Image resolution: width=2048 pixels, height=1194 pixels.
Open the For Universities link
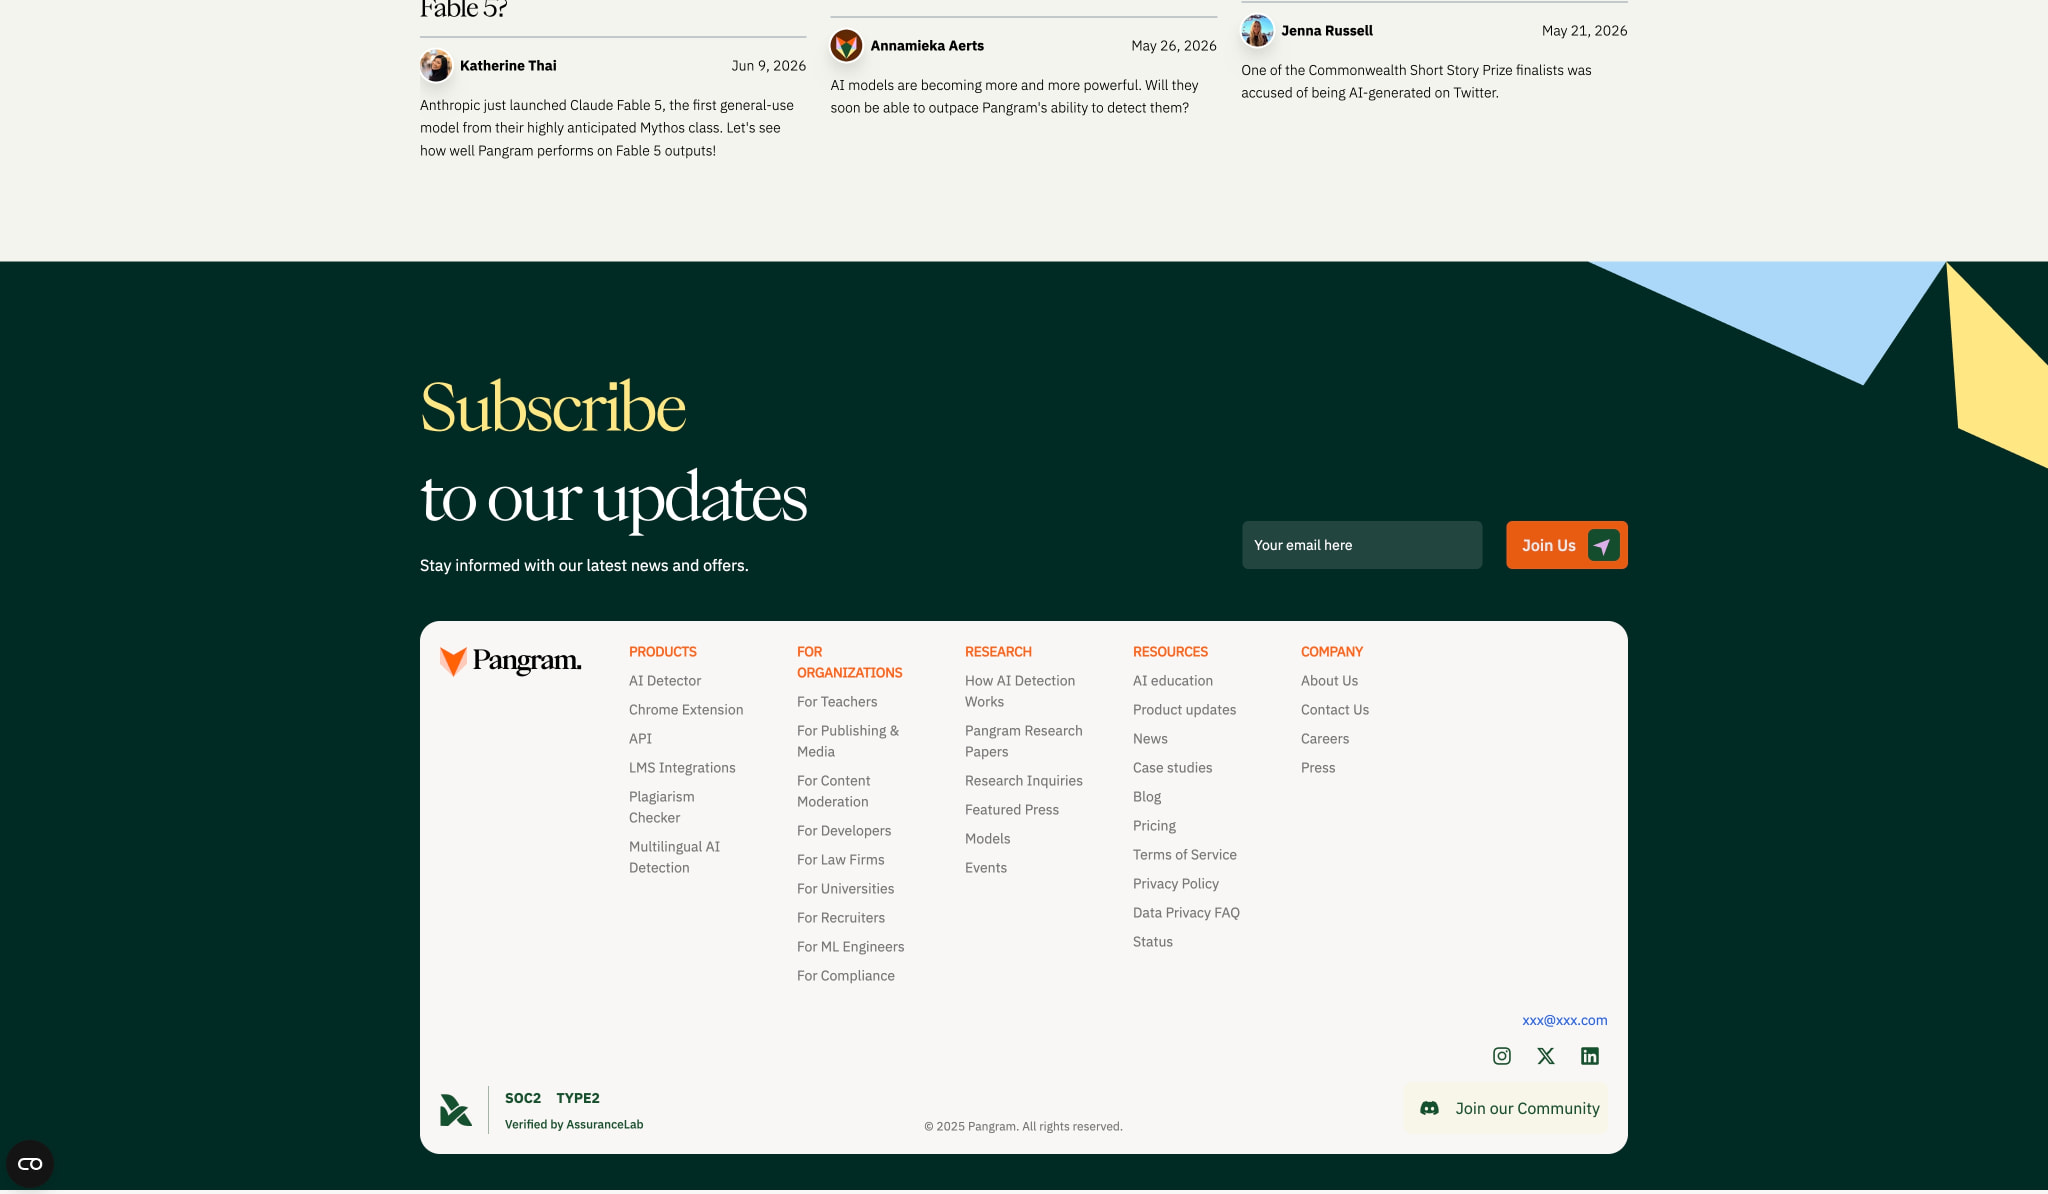846,889
